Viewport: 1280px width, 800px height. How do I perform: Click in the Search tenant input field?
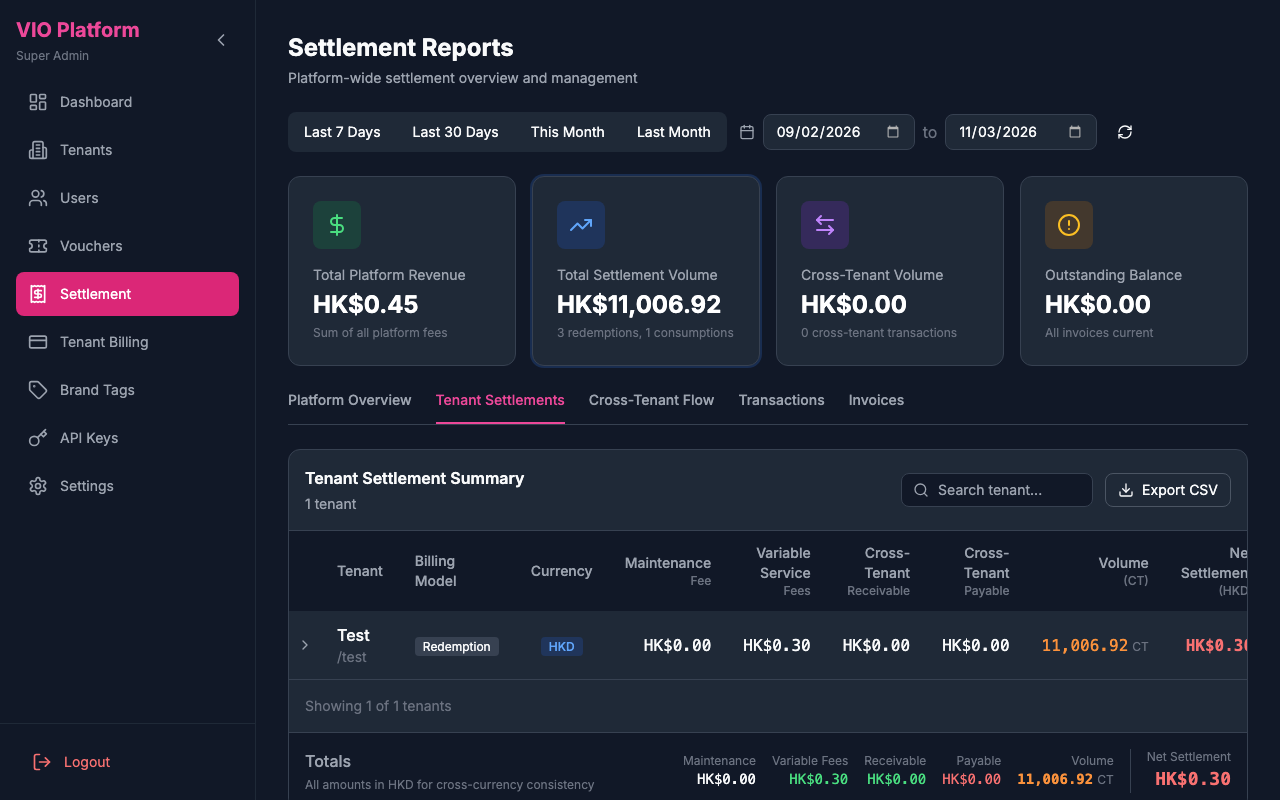996,490
